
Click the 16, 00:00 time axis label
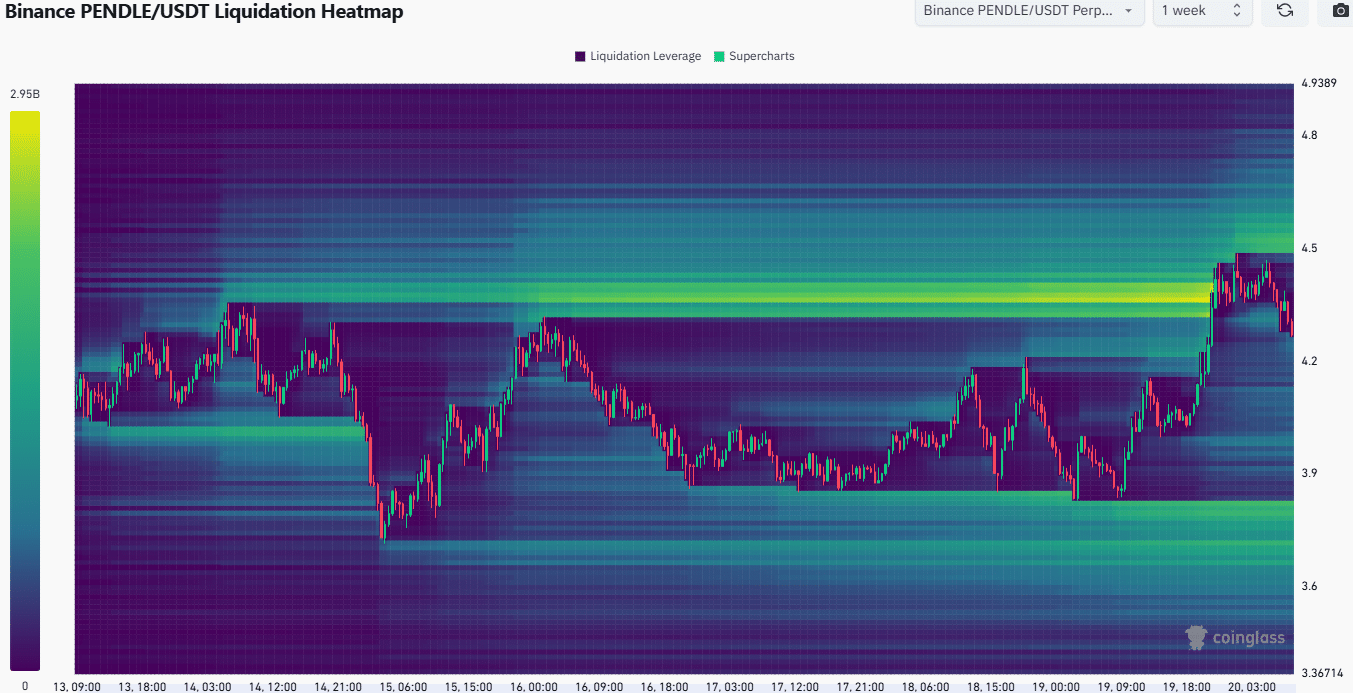534,687
